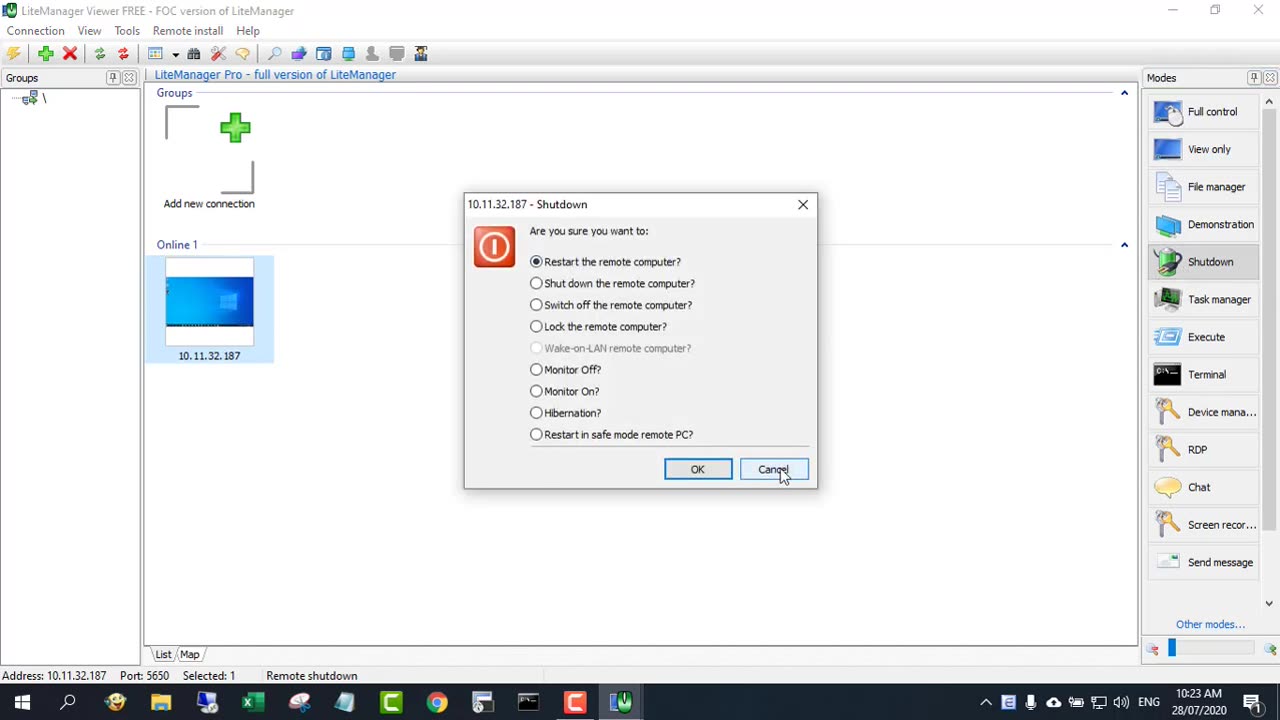Viewport: 1280px width, 720px height.
Task: Click the Other modes link
Action: 1210,624
